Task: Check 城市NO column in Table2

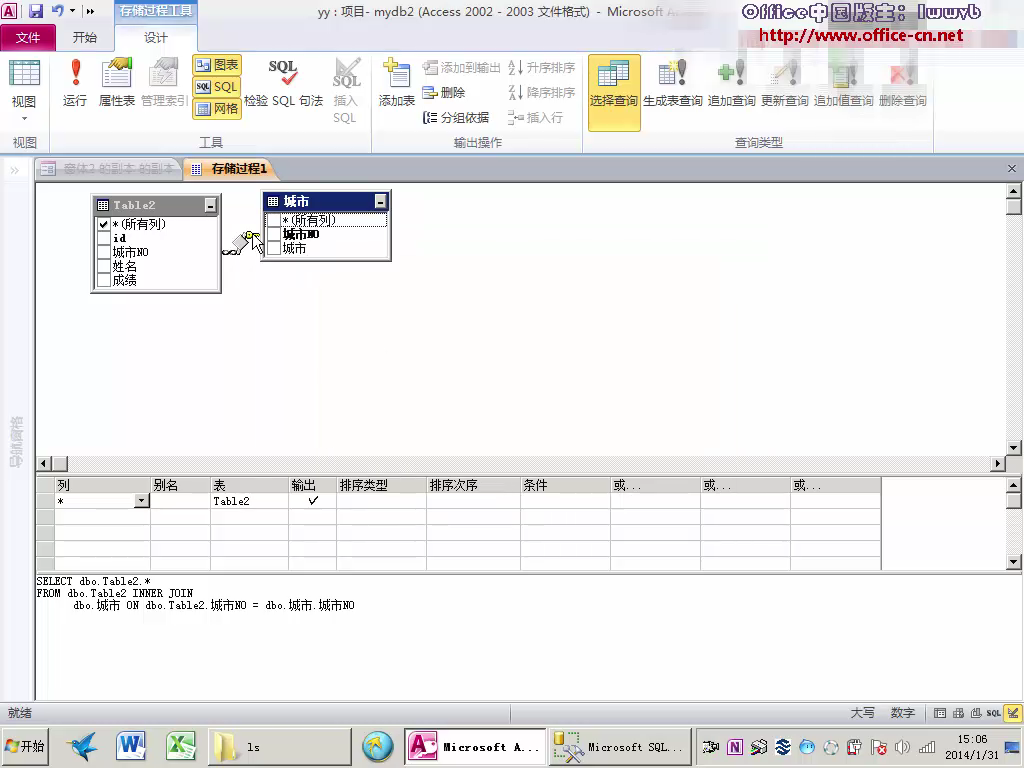Action: click(x=103, y=253)
